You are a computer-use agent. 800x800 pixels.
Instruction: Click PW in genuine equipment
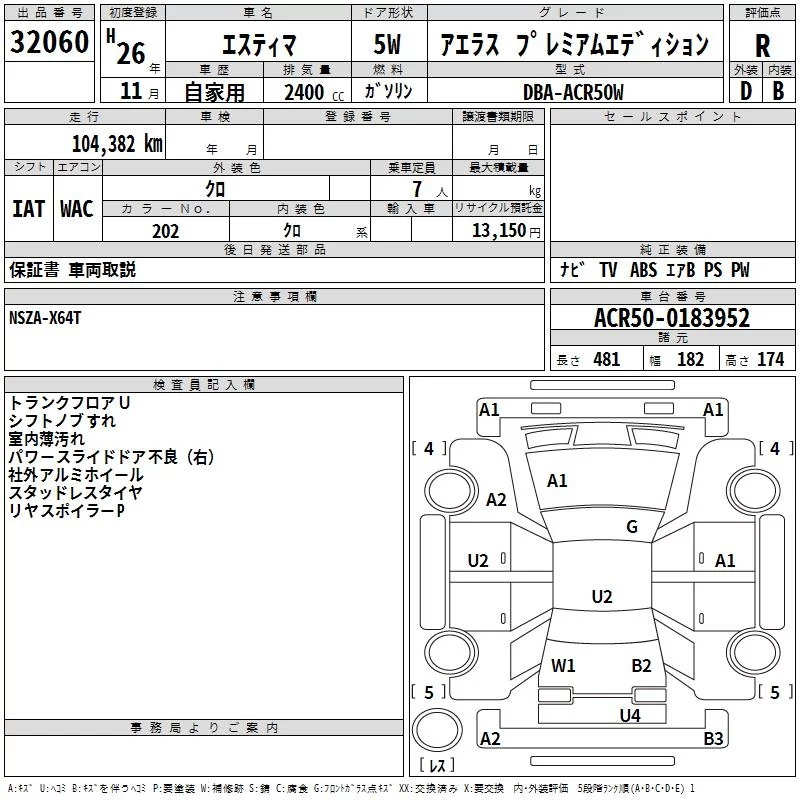click(740, 269)
